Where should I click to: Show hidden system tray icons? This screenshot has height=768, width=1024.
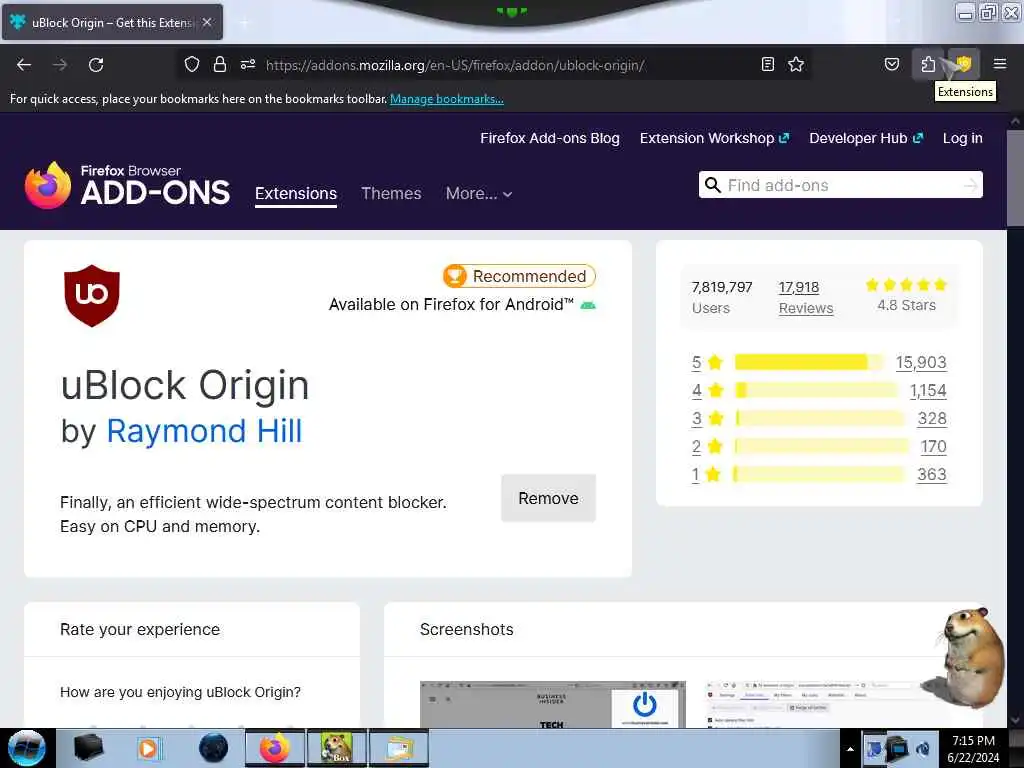(x=850, y=749)
